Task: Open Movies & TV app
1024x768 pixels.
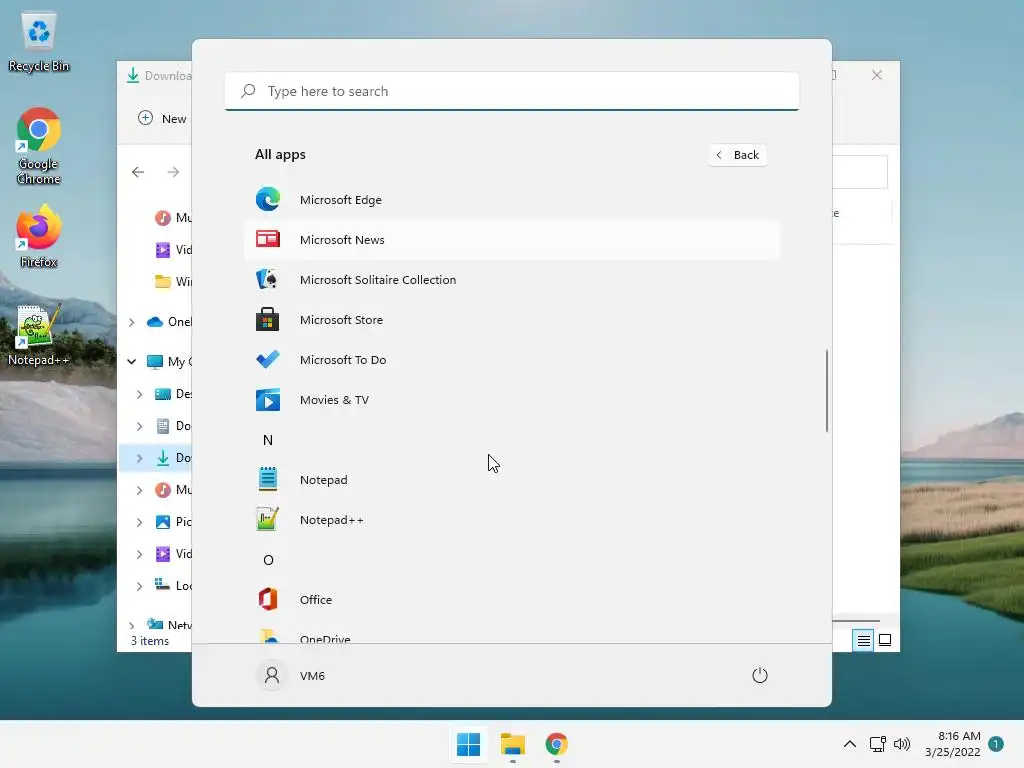Action: coord(512,400)
